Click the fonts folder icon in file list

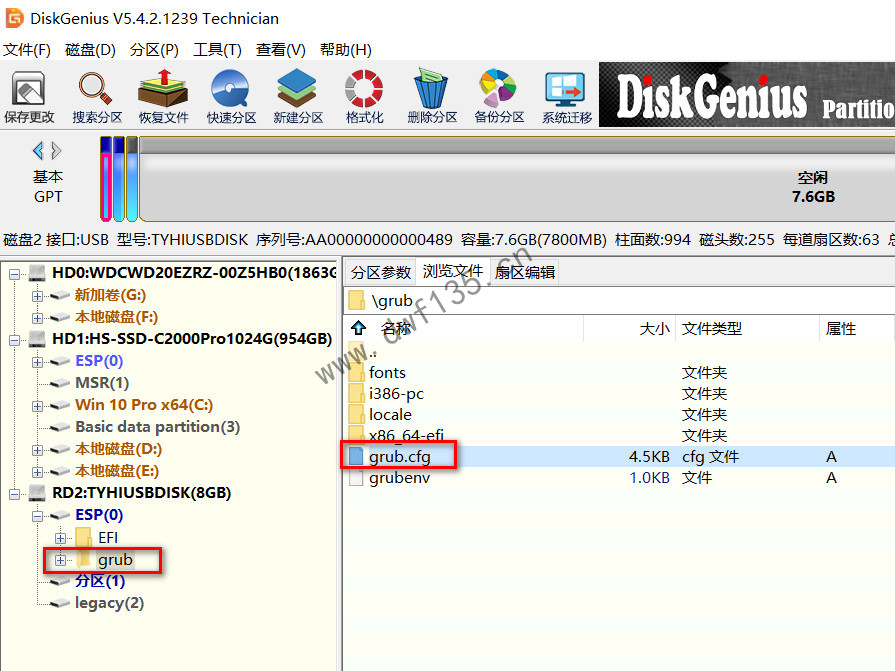click(x=356, y=373)
